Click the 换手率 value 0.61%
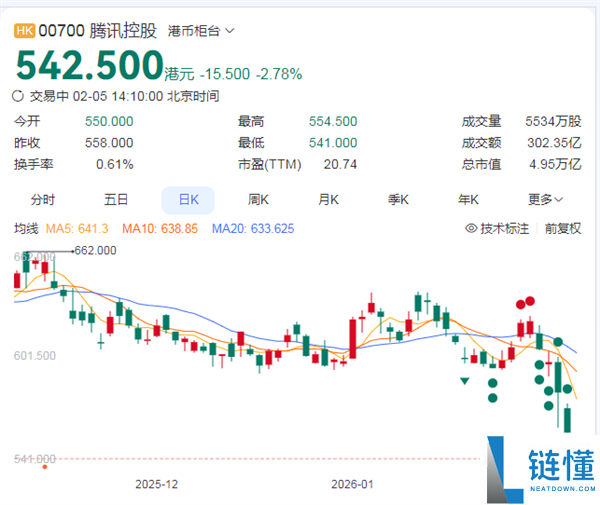The width and height of the screenshot is (600, 505). point(115,165)
